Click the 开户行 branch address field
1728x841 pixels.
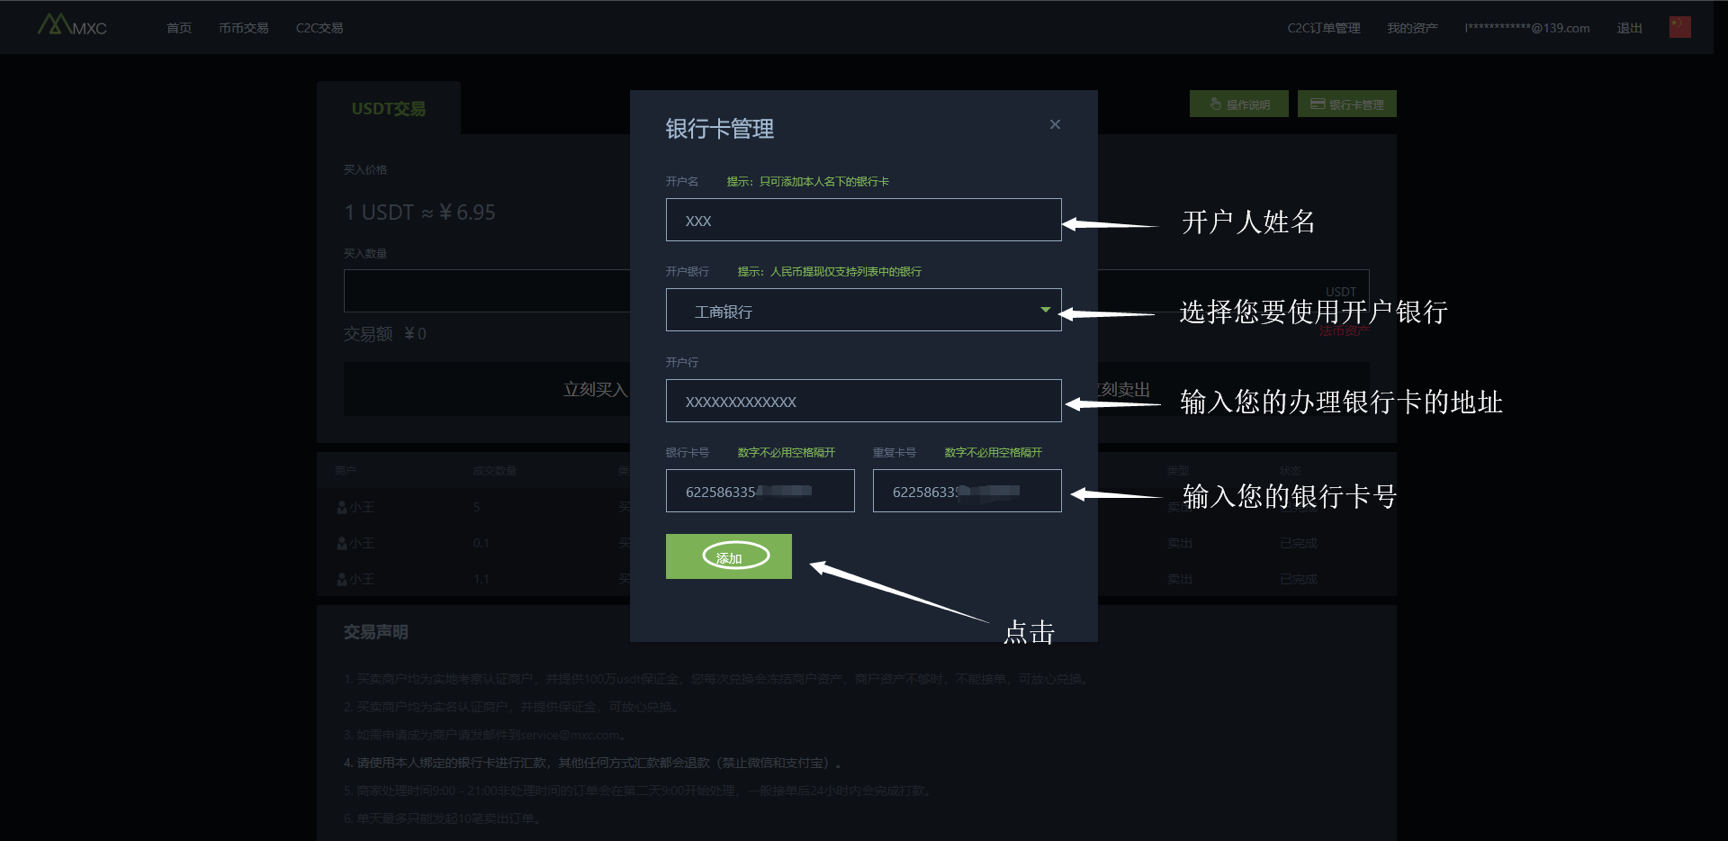tap(863, 401)
